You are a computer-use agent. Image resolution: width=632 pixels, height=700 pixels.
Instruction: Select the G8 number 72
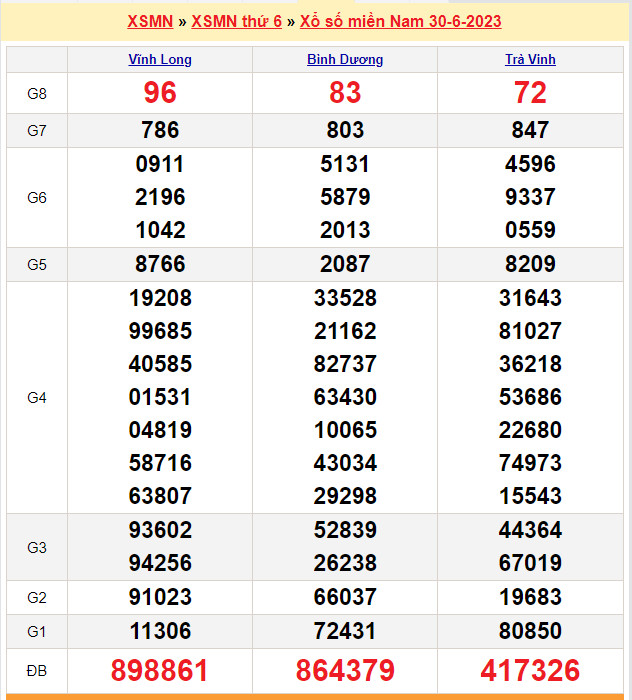tap(530, 93)
